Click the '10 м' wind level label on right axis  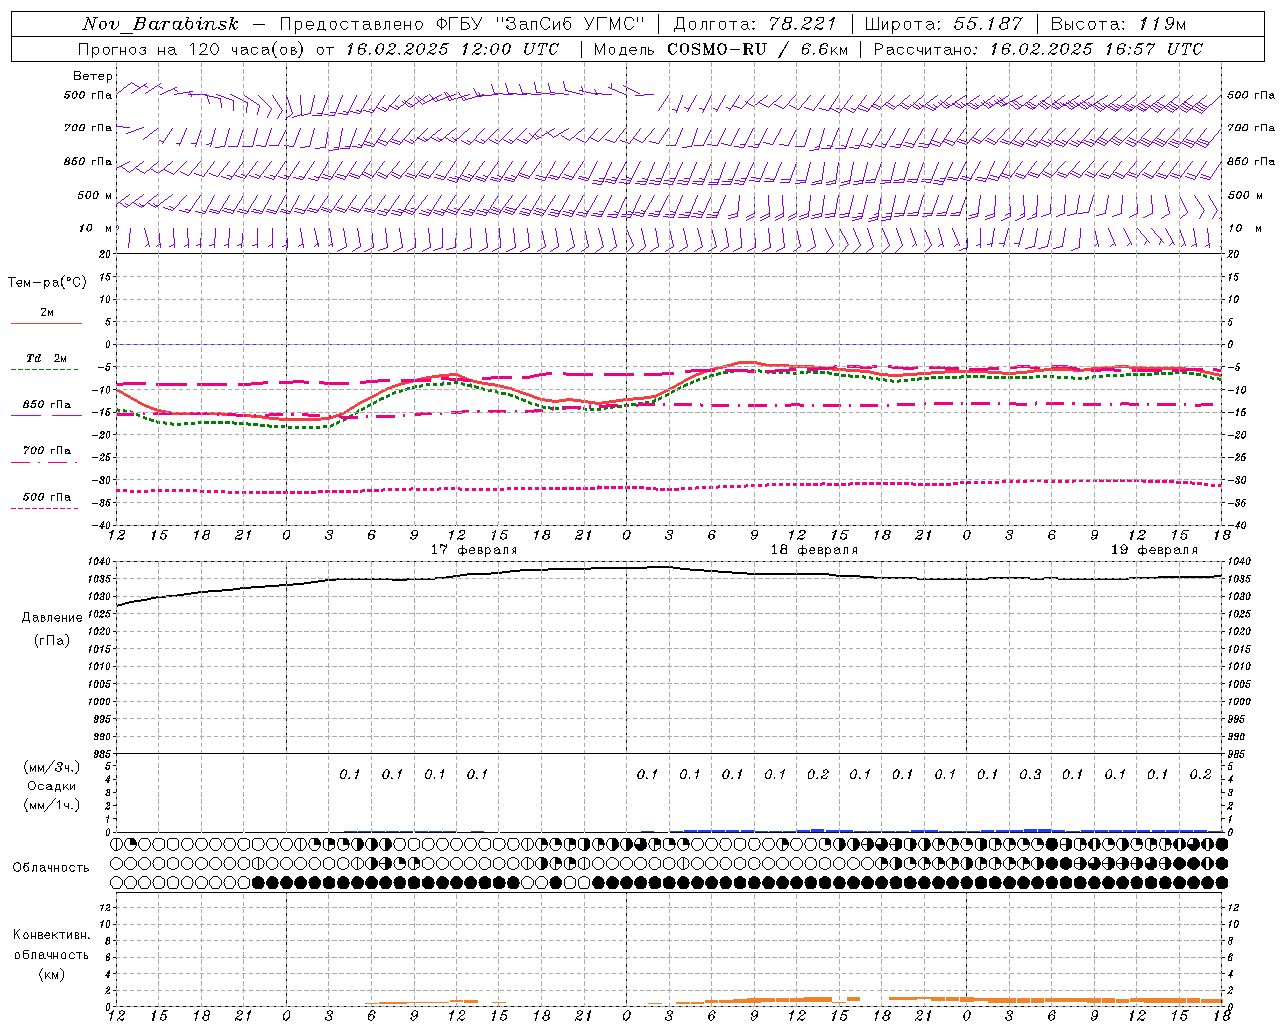(x=1244, y=229)
